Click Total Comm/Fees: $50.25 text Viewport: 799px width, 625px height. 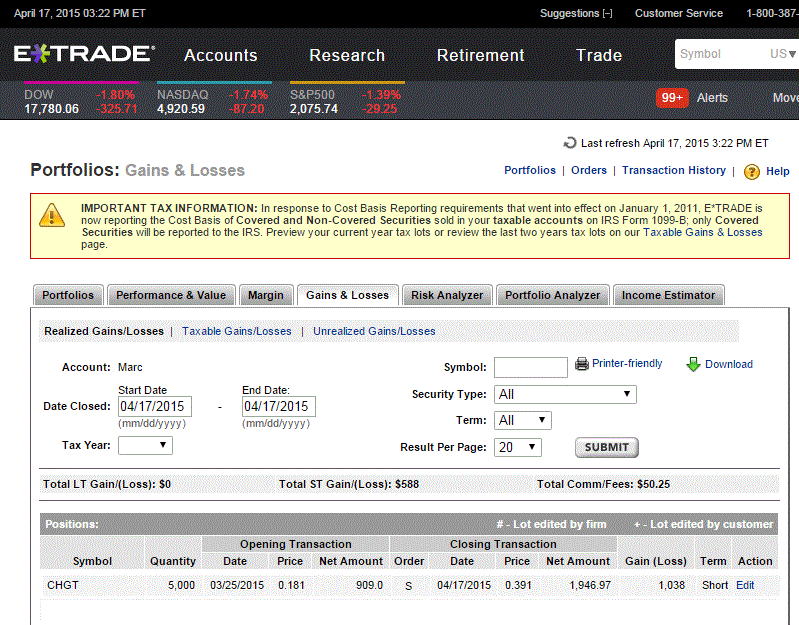(x=603, y=484)
